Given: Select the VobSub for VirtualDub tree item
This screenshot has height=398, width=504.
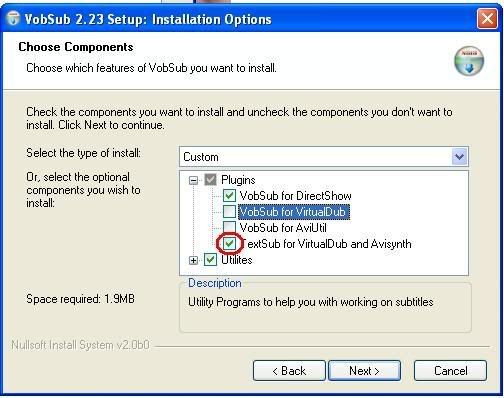Looking at the screenshot, I should [x=294, y=212].
